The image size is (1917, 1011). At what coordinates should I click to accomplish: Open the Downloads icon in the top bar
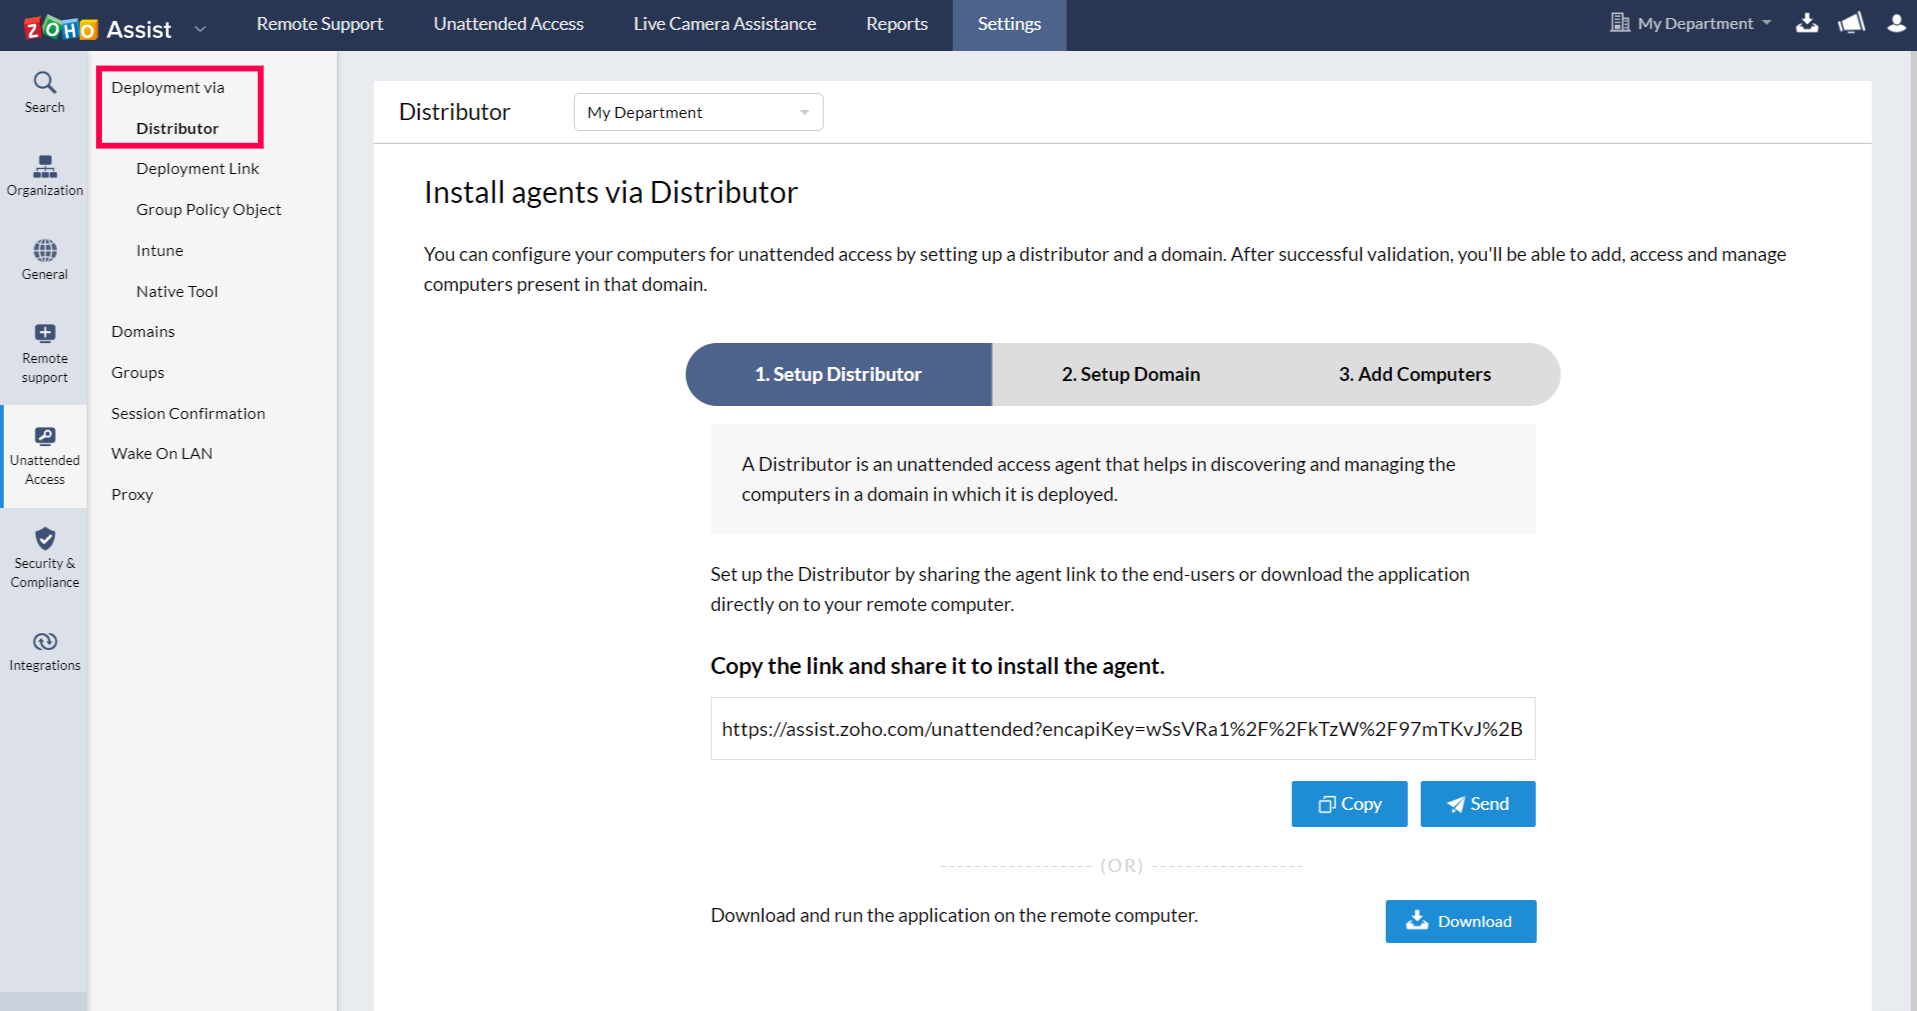pyautogui.click(x=1807, y=23)
